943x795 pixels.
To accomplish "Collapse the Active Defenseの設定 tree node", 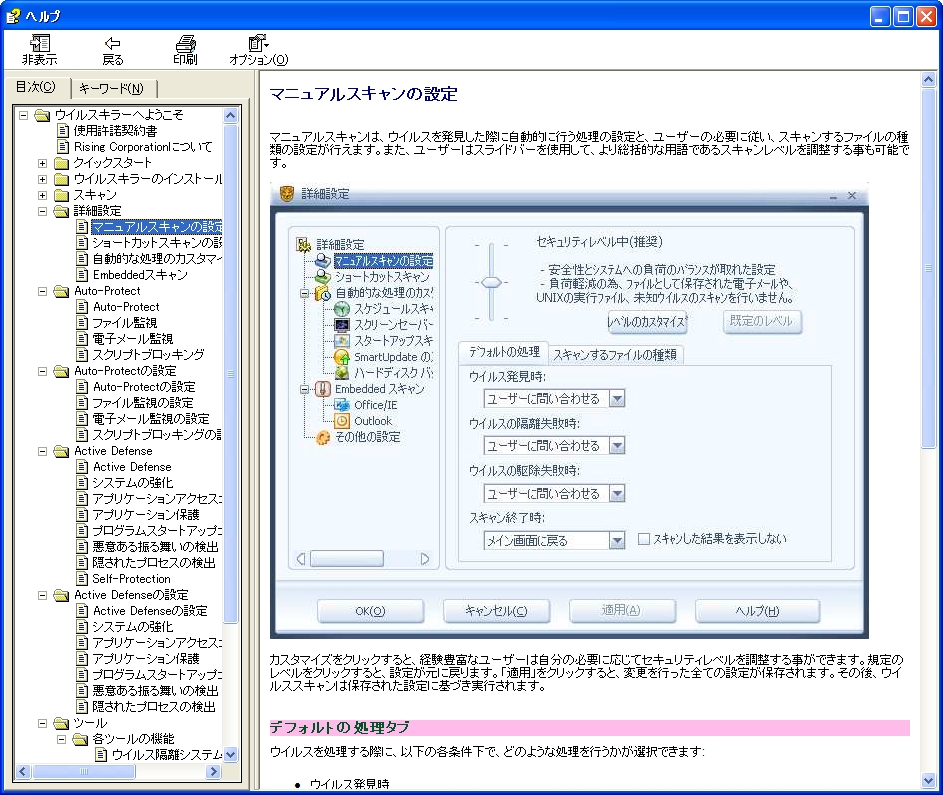I will pyautogui.click(x=42, y=595).
